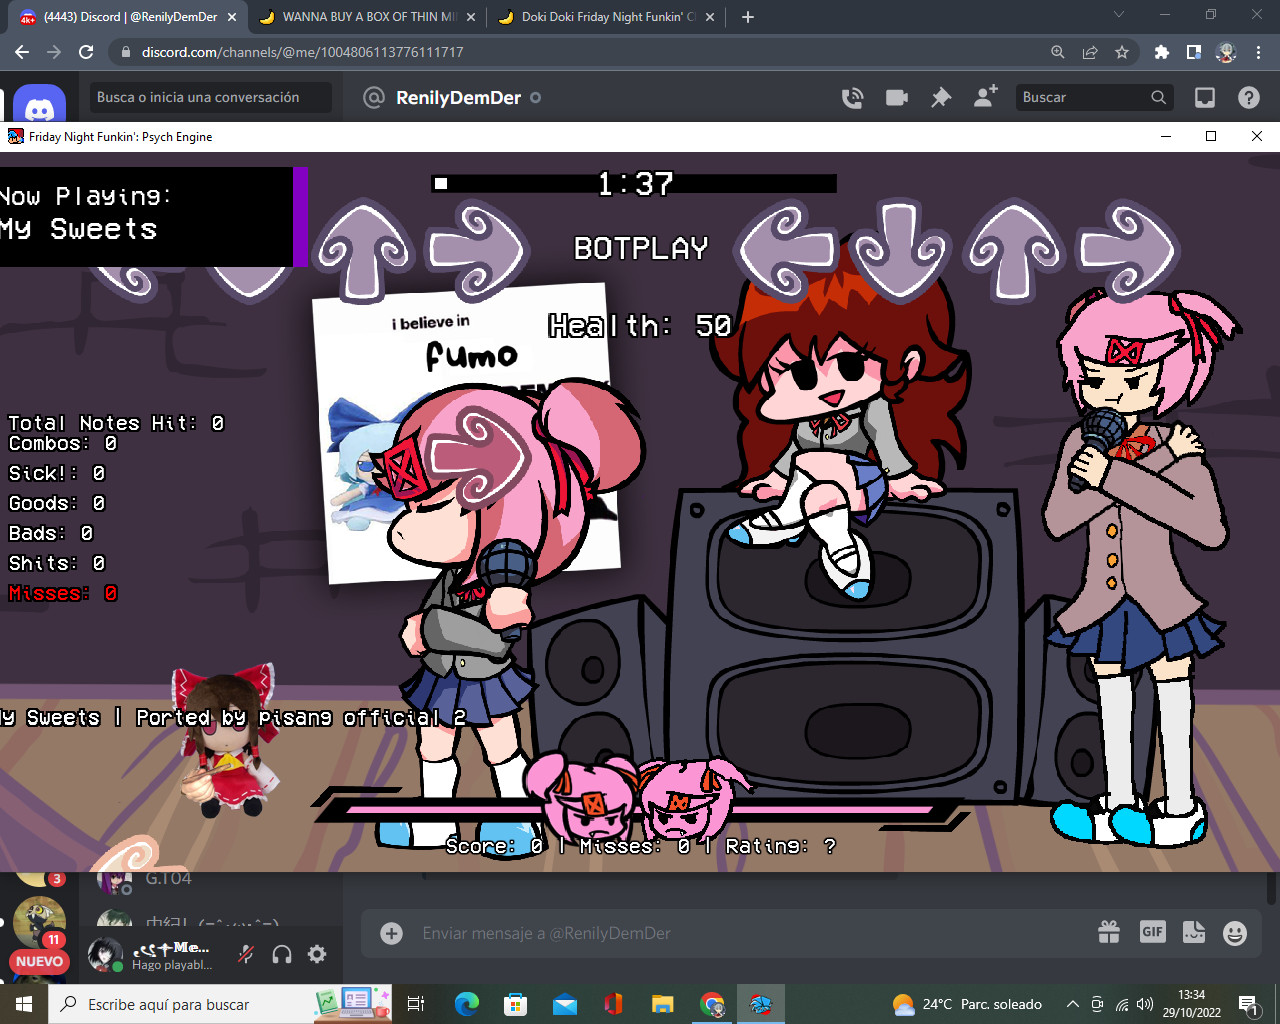Open the Chrome profile menu

point(1225,53)
